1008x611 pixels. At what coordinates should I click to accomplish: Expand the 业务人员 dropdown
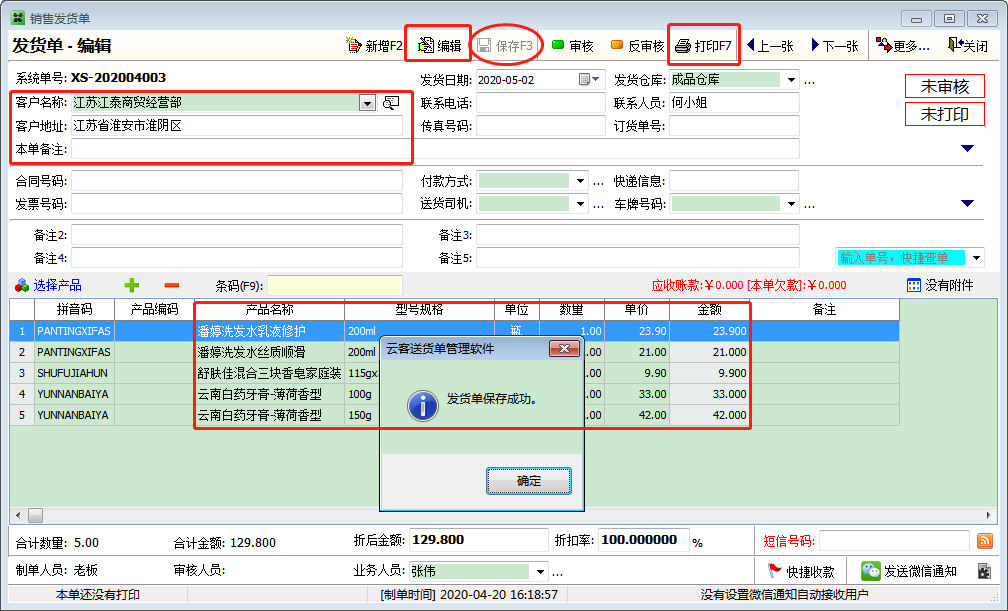[540, 571]
